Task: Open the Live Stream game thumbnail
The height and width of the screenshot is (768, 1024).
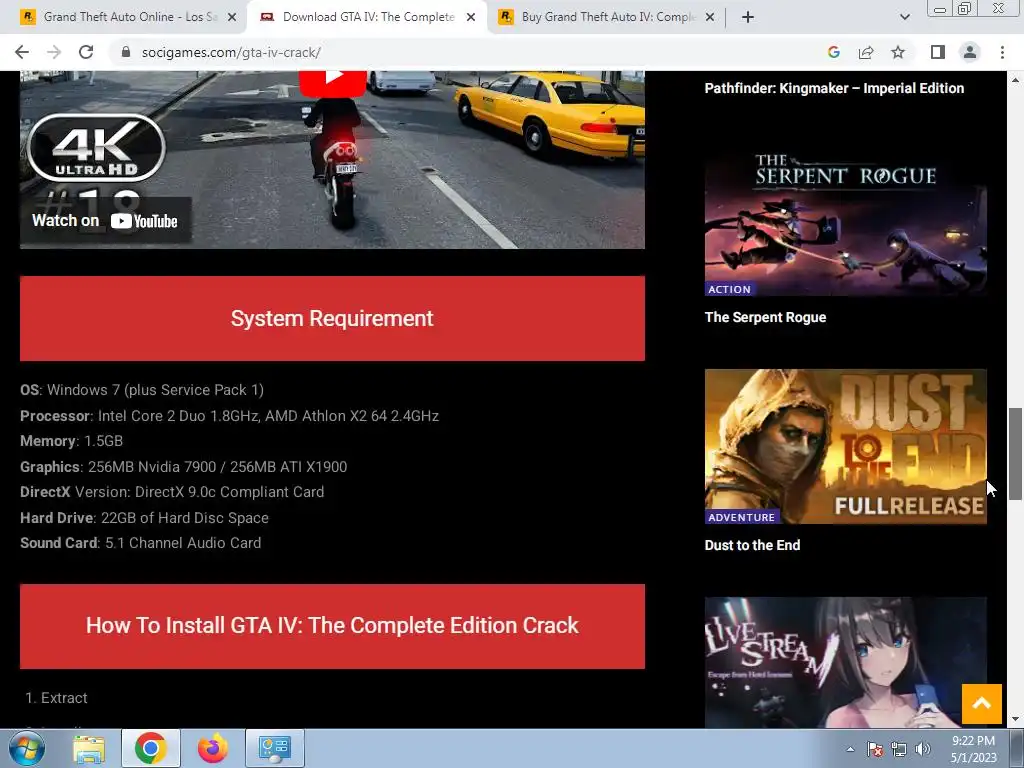Action: [846, 662]
